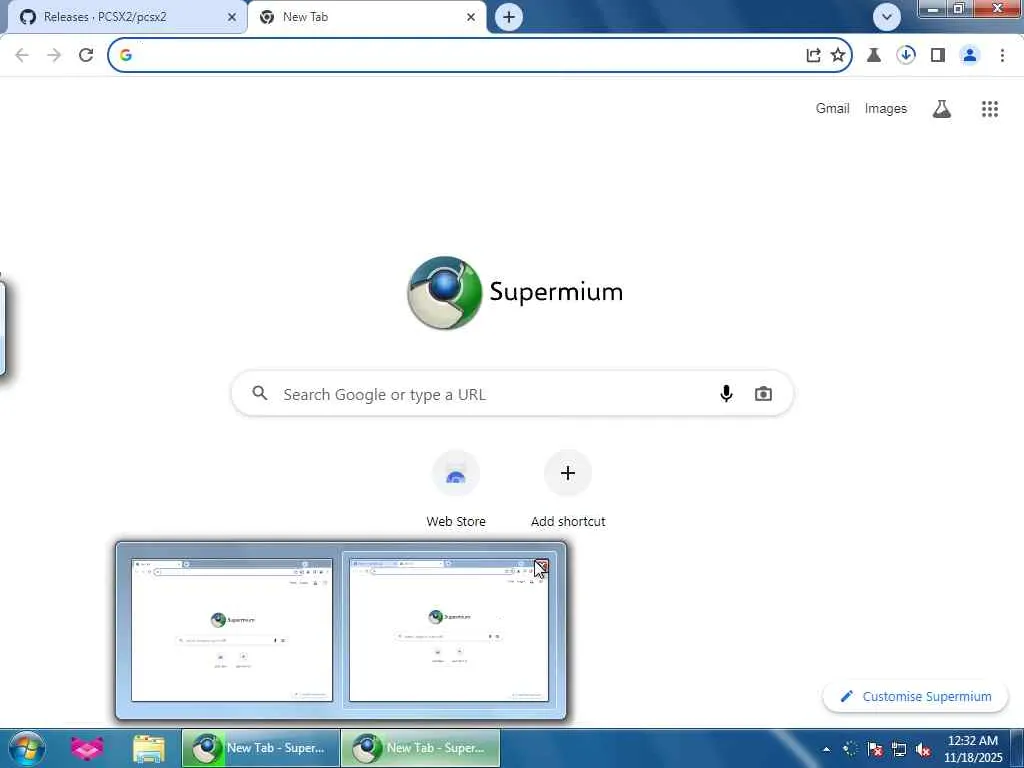
Task: Click Customise Supermium button
Action: (916, 696)
